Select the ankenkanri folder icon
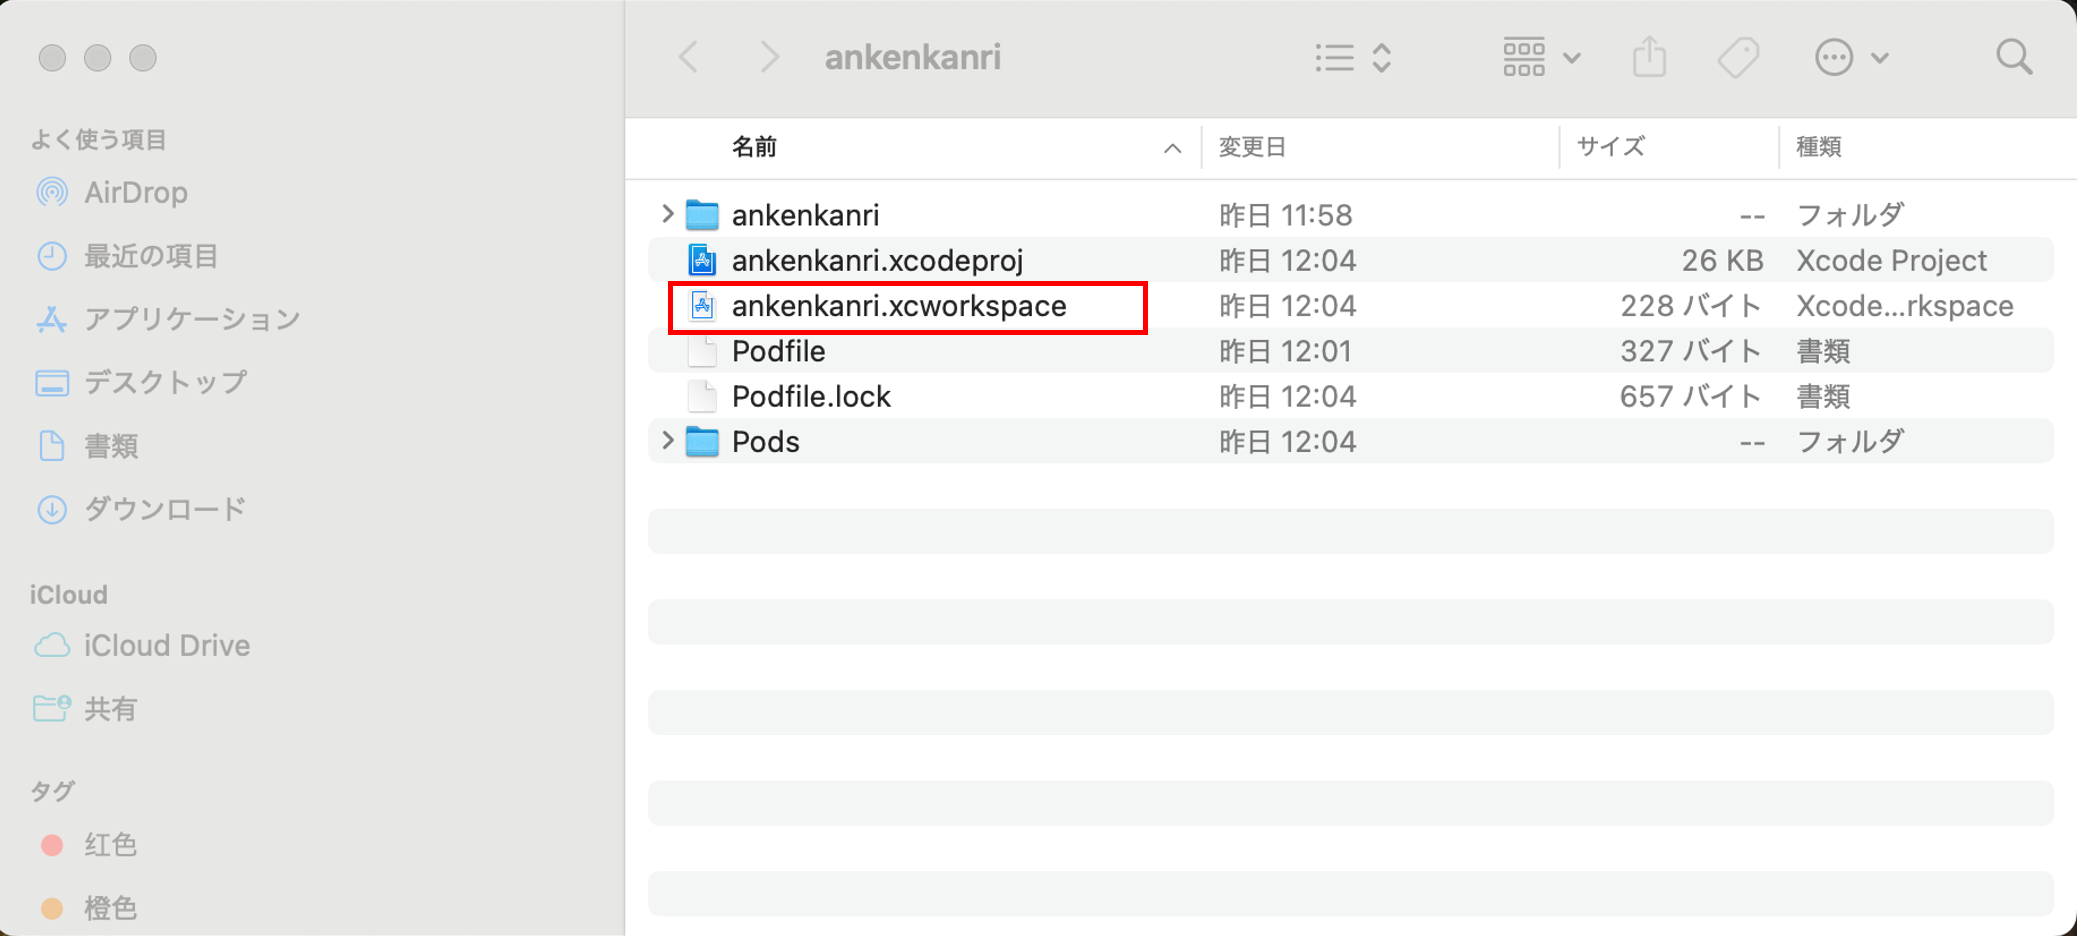 click(702, 215)
